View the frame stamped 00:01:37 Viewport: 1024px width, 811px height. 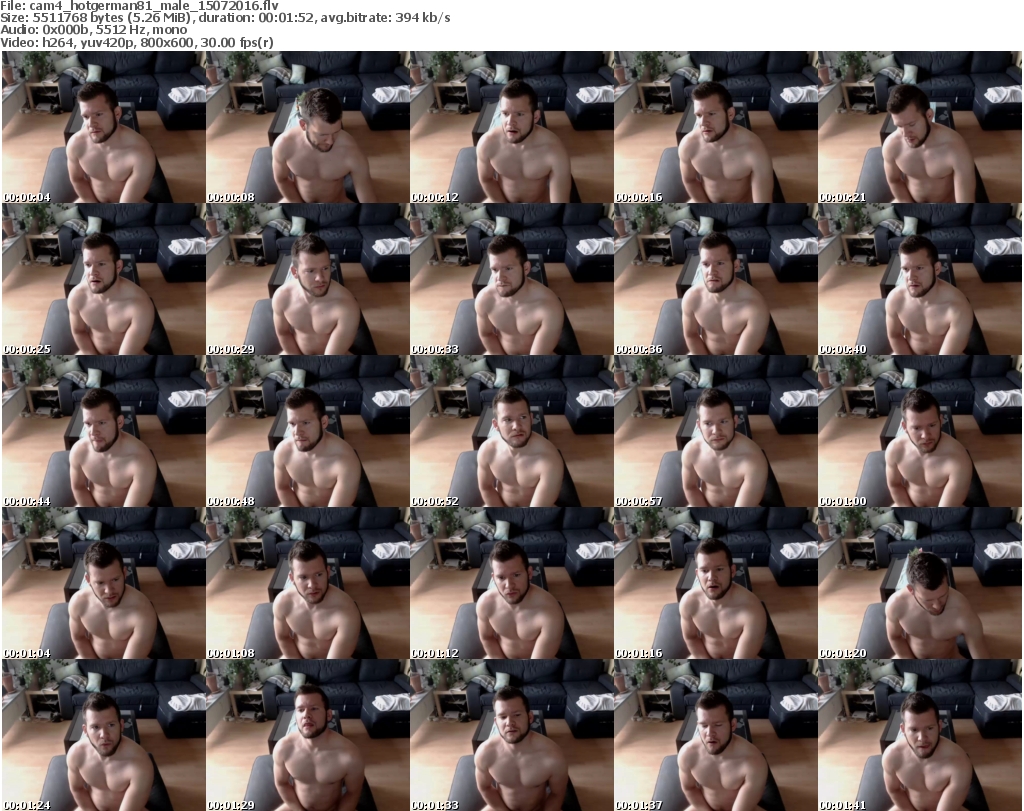tap(715, 735)
